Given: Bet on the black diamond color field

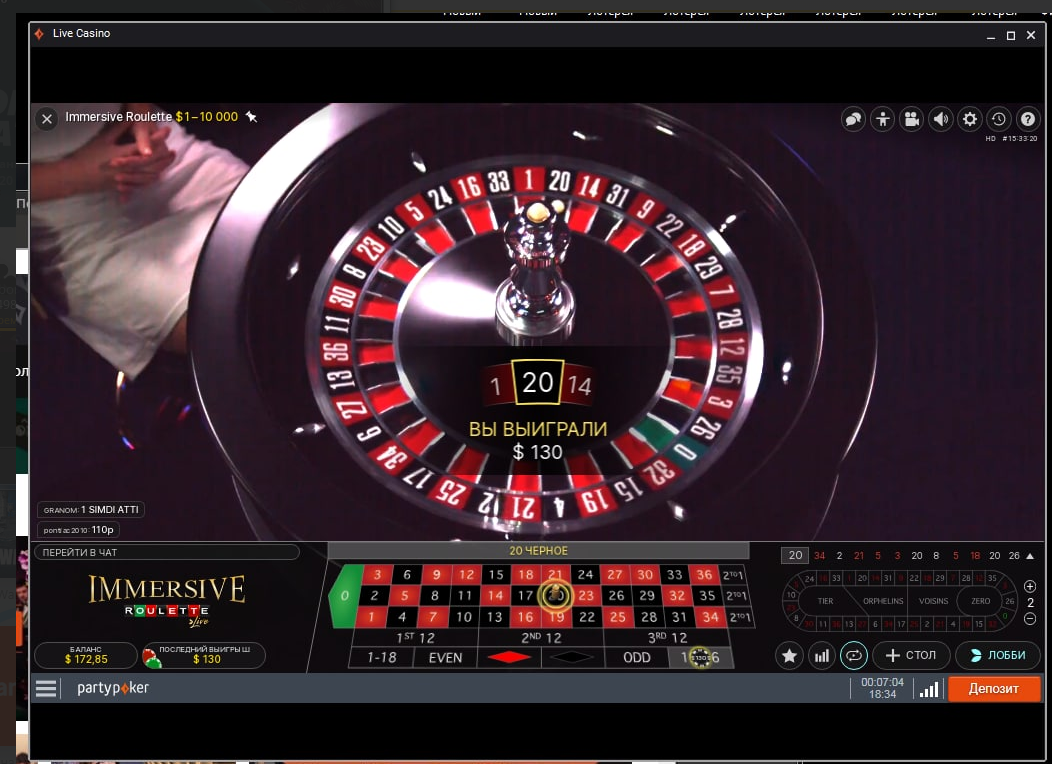Looking at the screenshot, I should (572, 658).
